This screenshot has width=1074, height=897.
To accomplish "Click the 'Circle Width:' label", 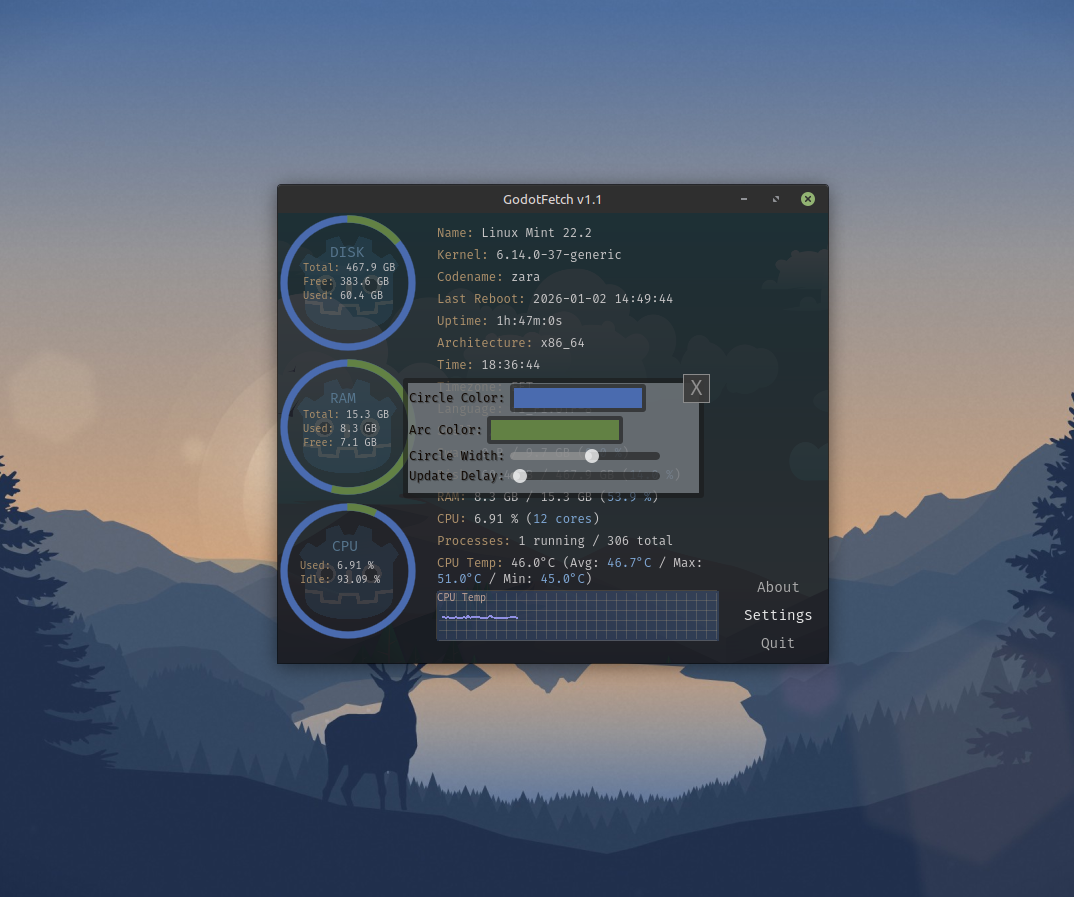I will point(456,456).
